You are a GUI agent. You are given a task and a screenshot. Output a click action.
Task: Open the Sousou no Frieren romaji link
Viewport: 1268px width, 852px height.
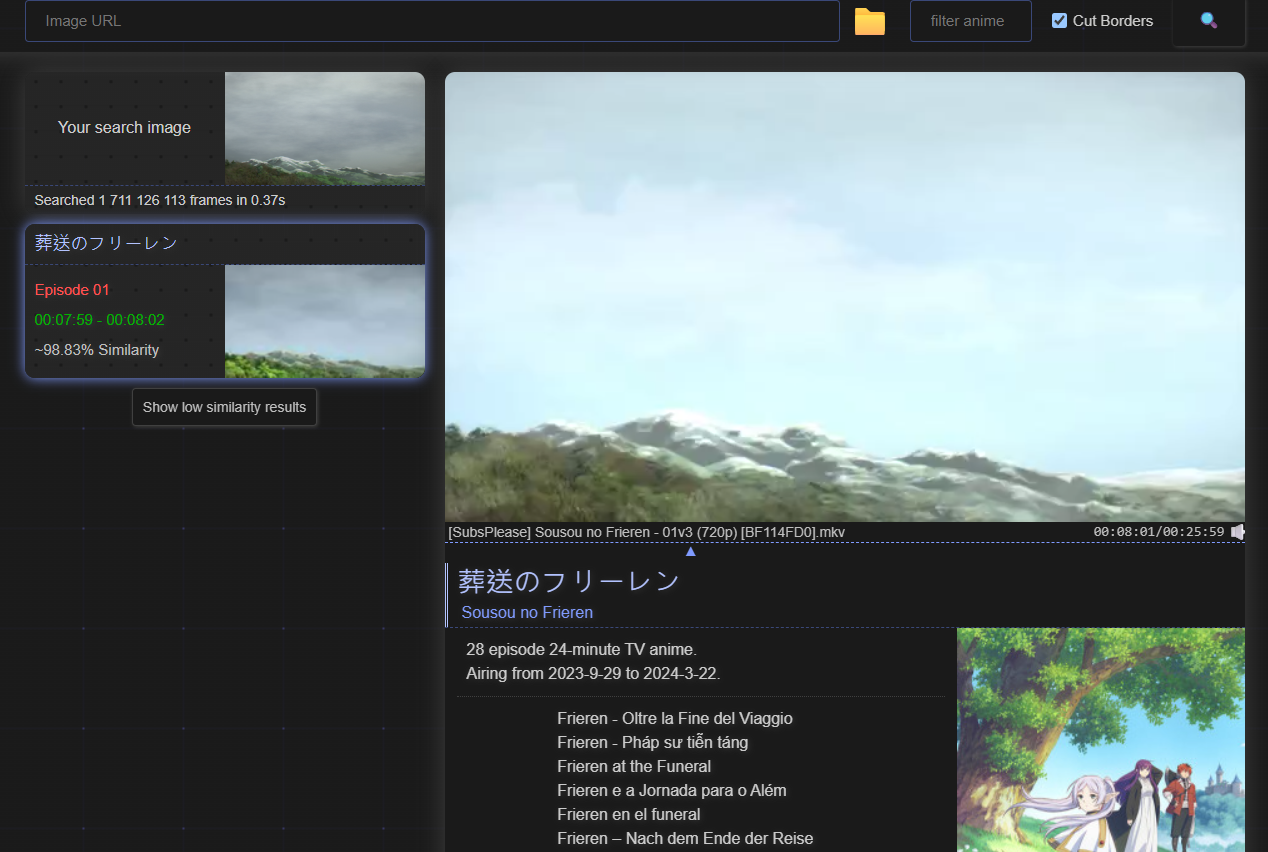coord(527,612)
